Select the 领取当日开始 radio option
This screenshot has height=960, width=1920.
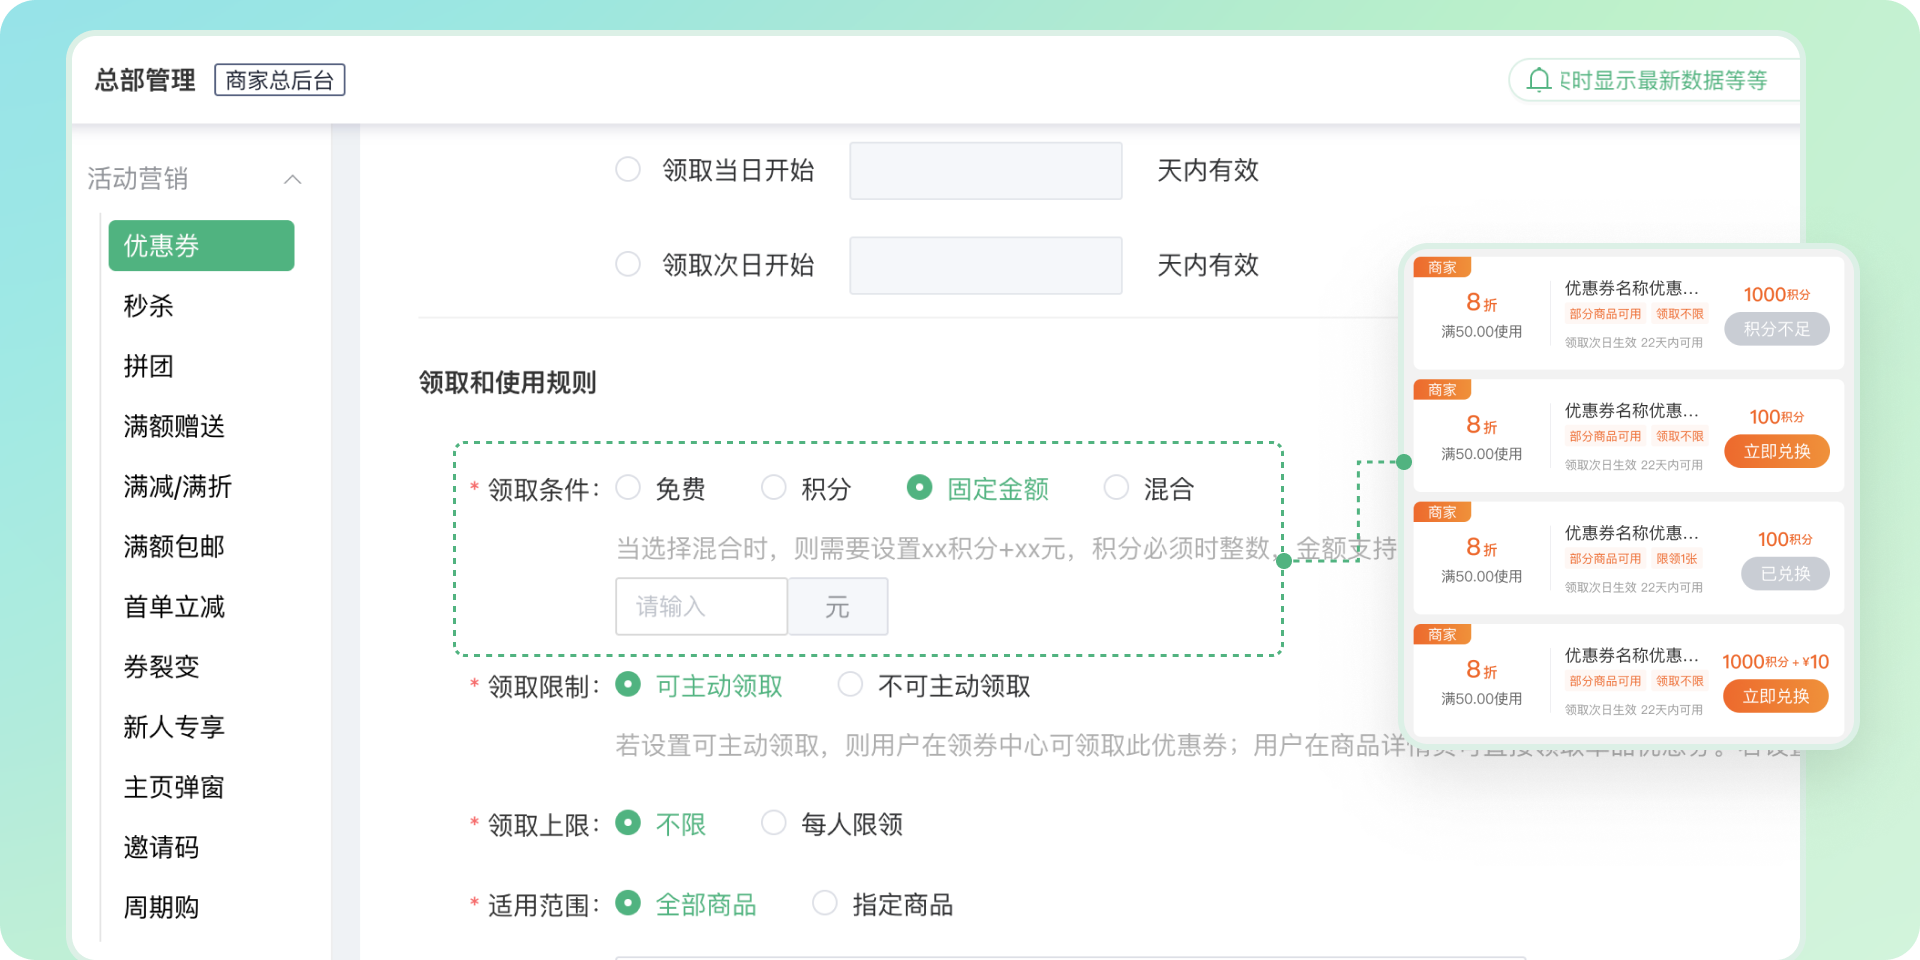pos(628,170)
